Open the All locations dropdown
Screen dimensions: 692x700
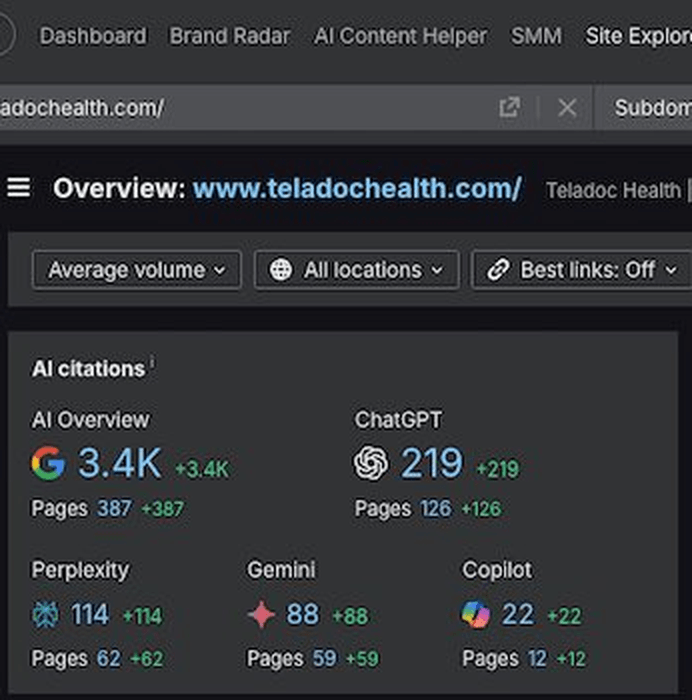click(356, 270)
